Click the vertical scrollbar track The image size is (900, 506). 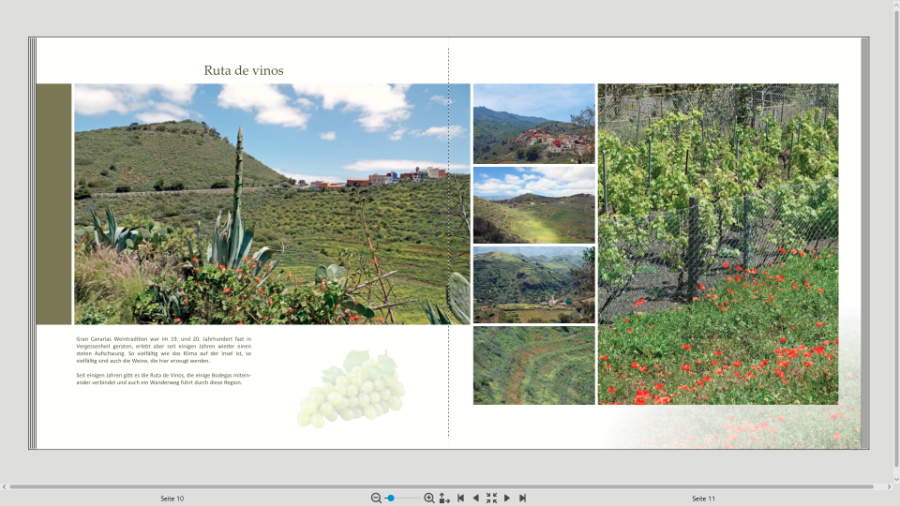[x=897, y=238]
